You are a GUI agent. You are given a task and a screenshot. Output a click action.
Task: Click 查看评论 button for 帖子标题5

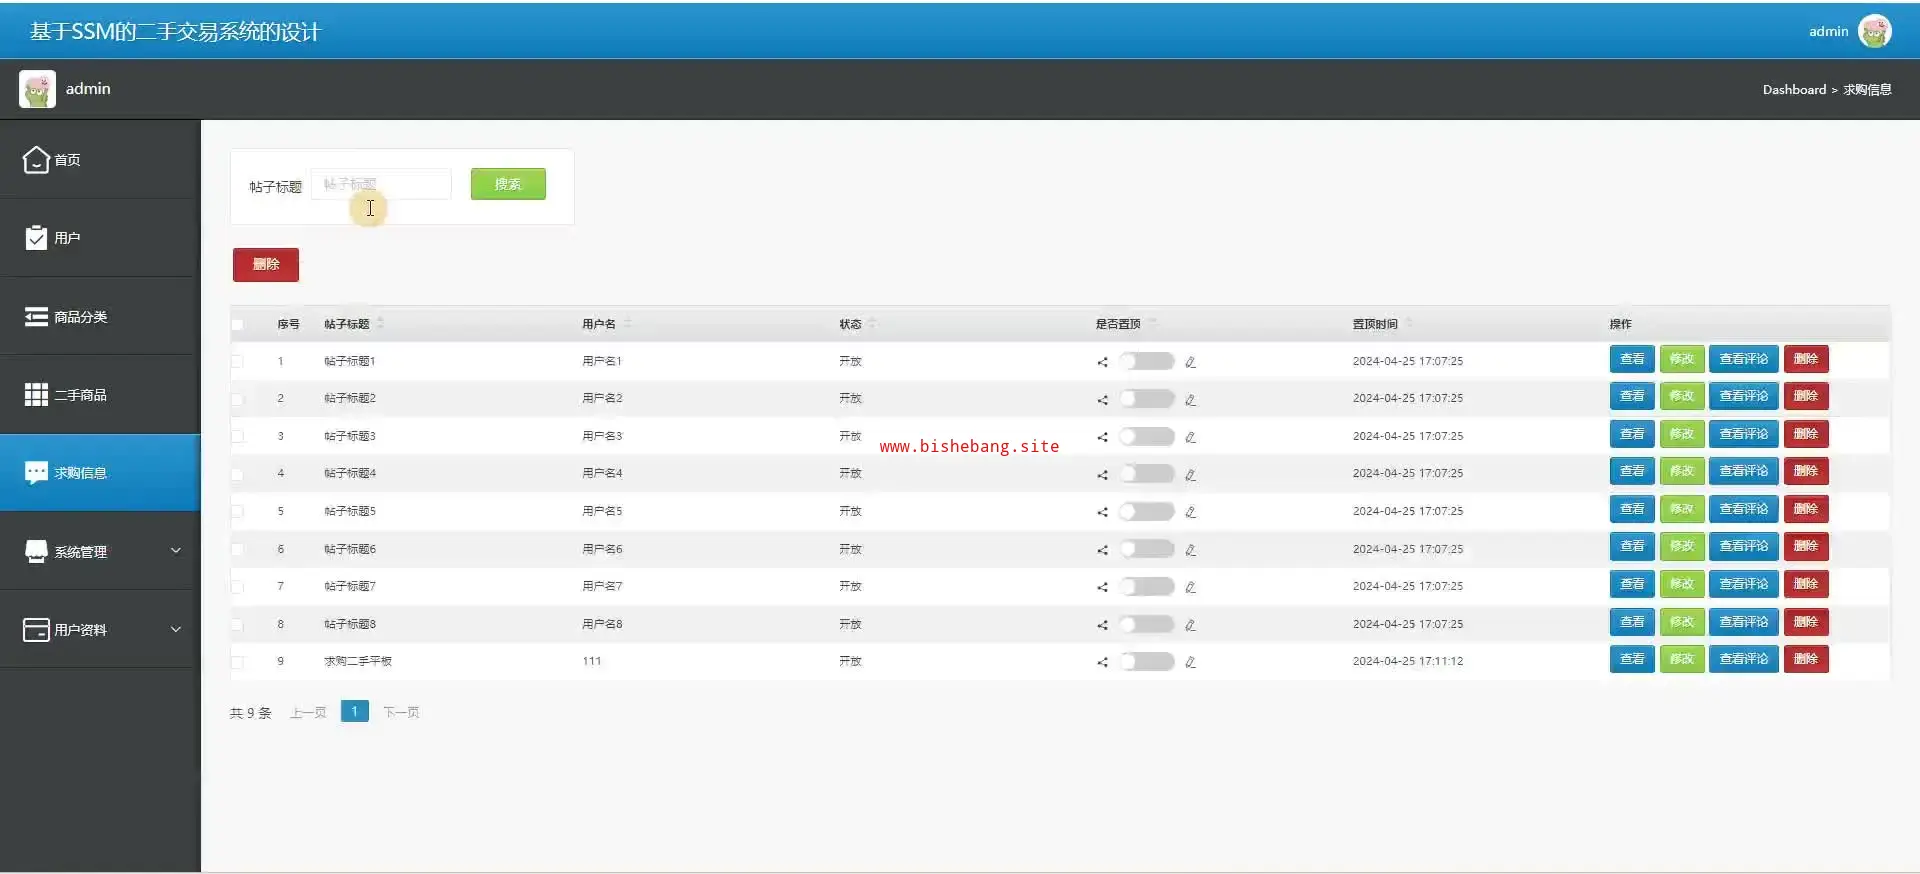coord(1743,509)
